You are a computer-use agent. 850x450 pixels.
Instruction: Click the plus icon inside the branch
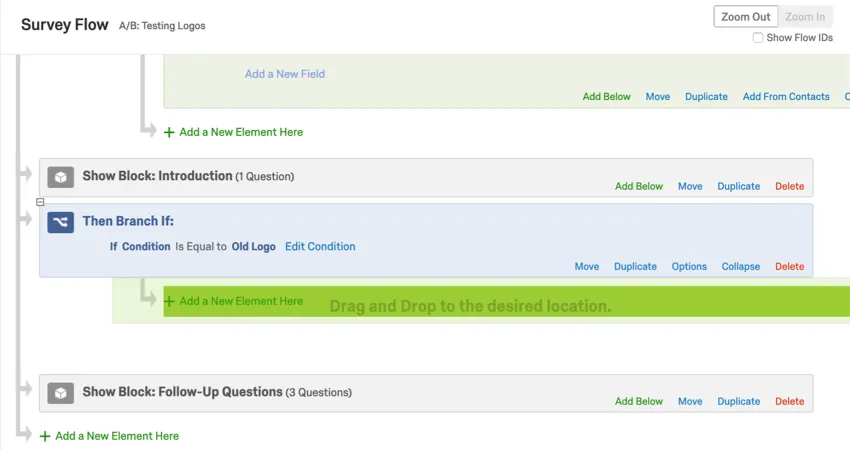[169, 301]
